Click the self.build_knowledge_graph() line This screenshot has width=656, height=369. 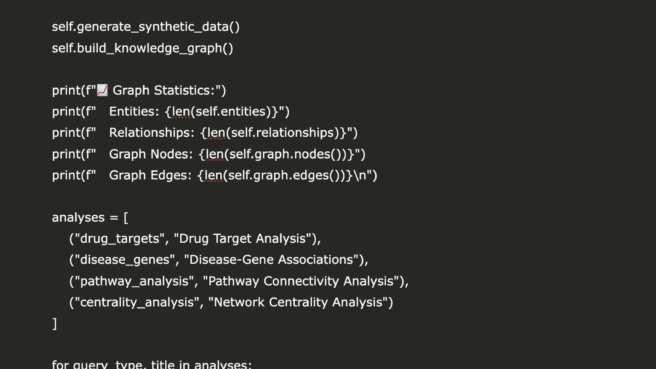(142, 48)
